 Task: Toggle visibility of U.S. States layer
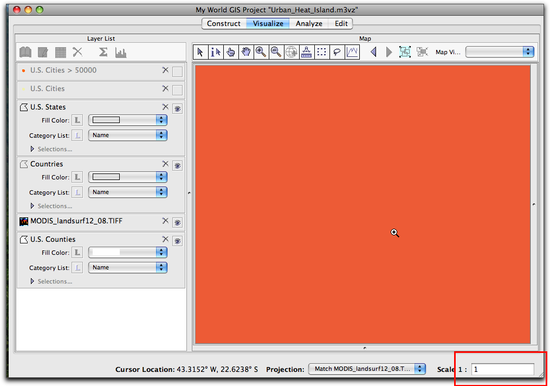point(177,108)
